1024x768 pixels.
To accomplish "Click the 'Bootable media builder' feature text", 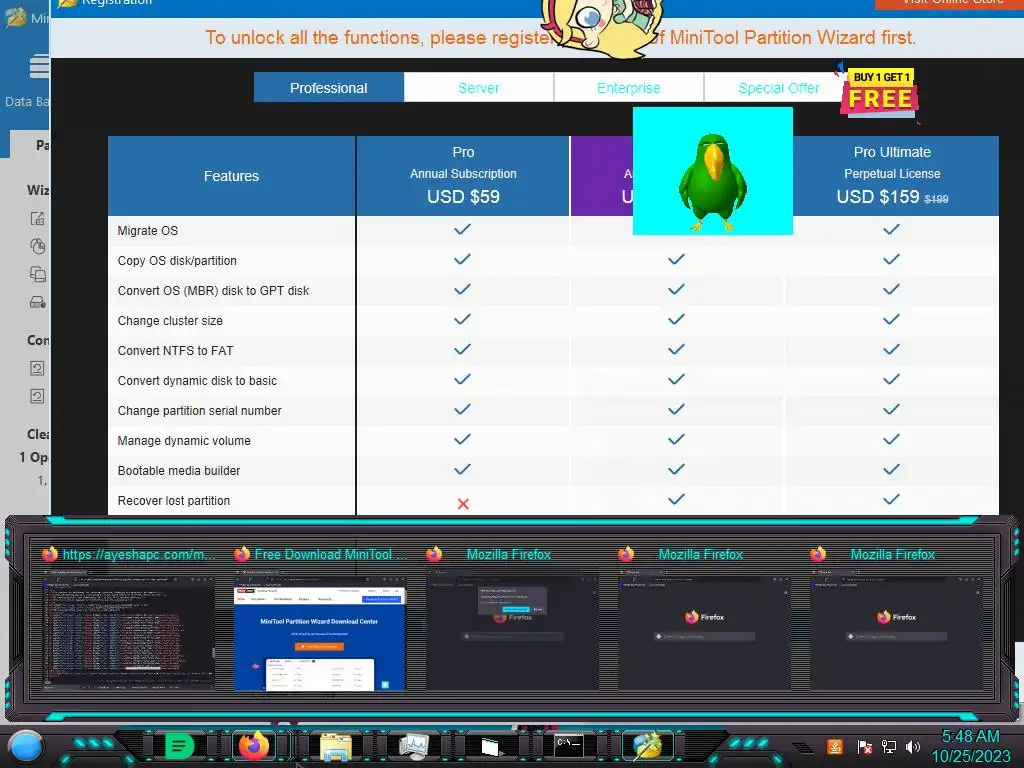I will coord(178,471).
